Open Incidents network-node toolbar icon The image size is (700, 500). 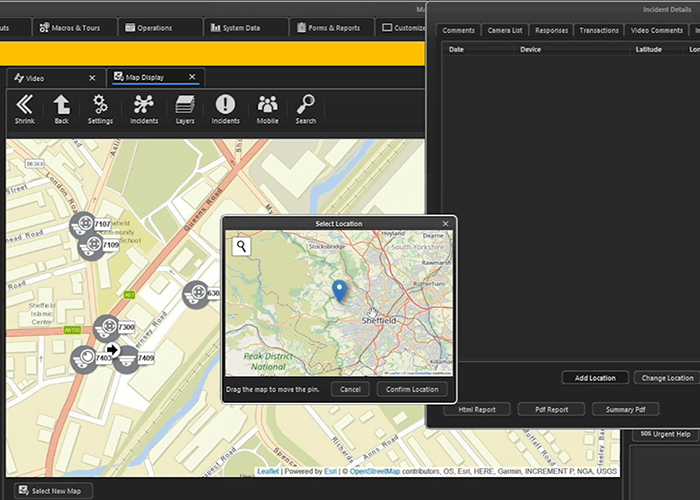point(144,109)
